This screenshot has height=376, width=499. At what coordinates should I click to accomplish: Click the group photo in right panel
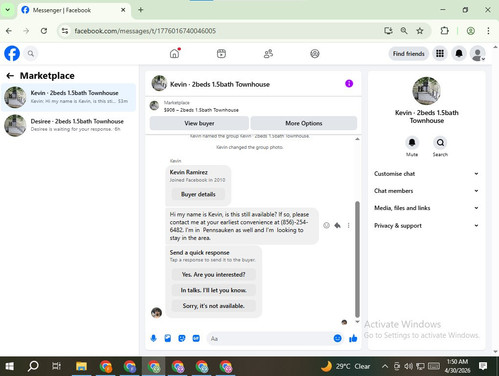coord(426,91)
